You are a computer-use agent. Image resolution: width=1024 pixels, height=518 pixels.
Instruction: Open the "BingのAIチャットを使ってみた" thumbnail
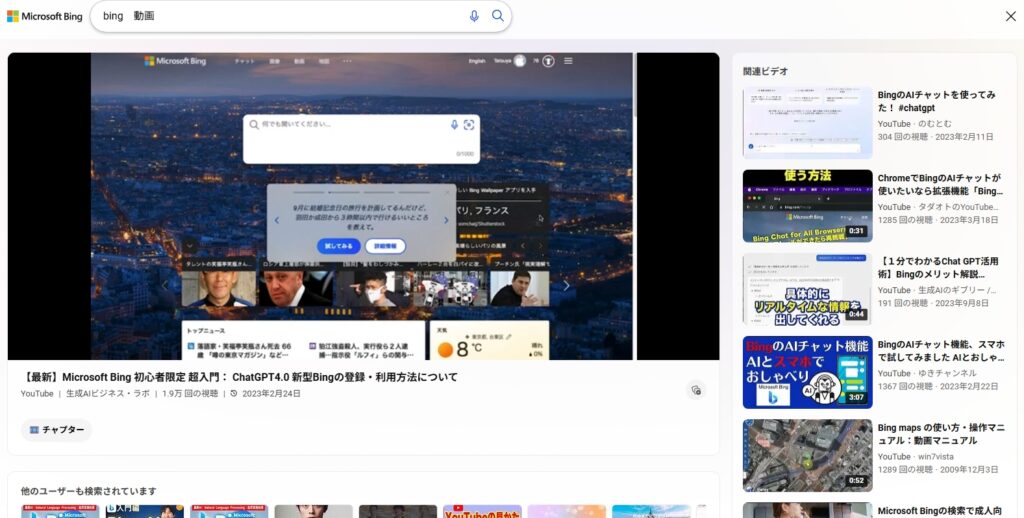tap(807, 123)
